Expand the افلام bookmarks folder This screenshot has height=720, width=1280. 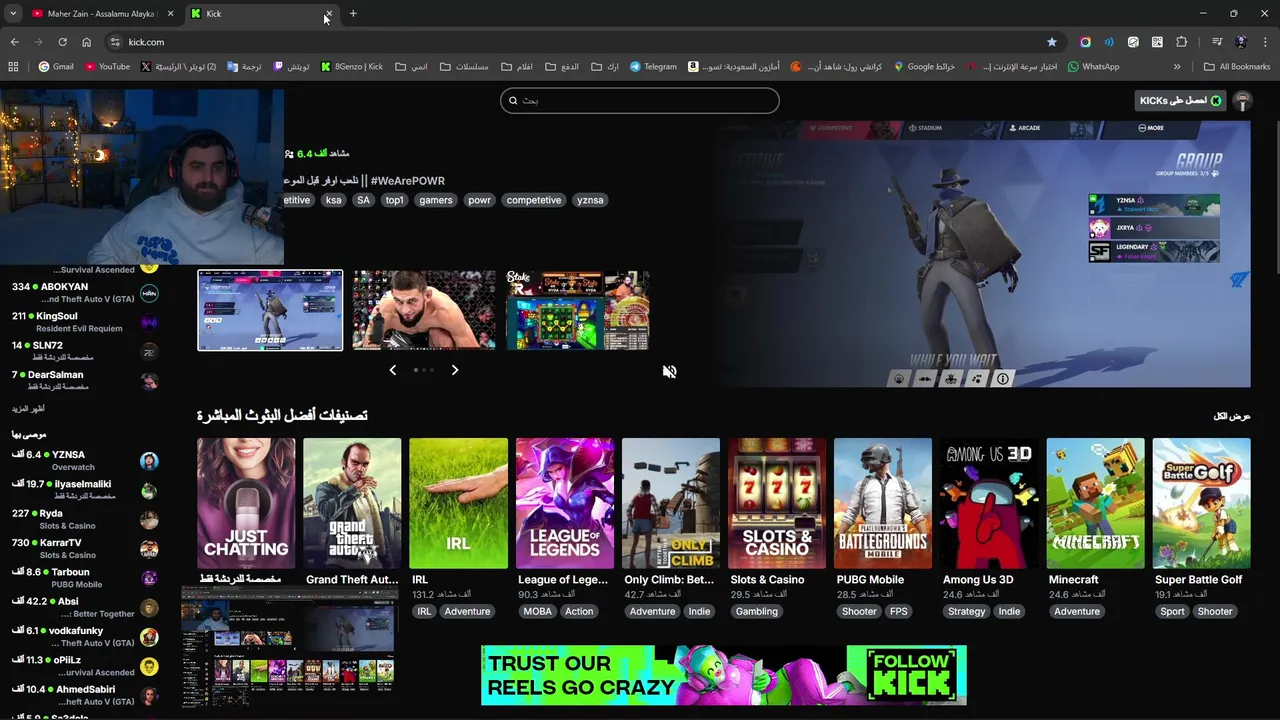point(517,67)
